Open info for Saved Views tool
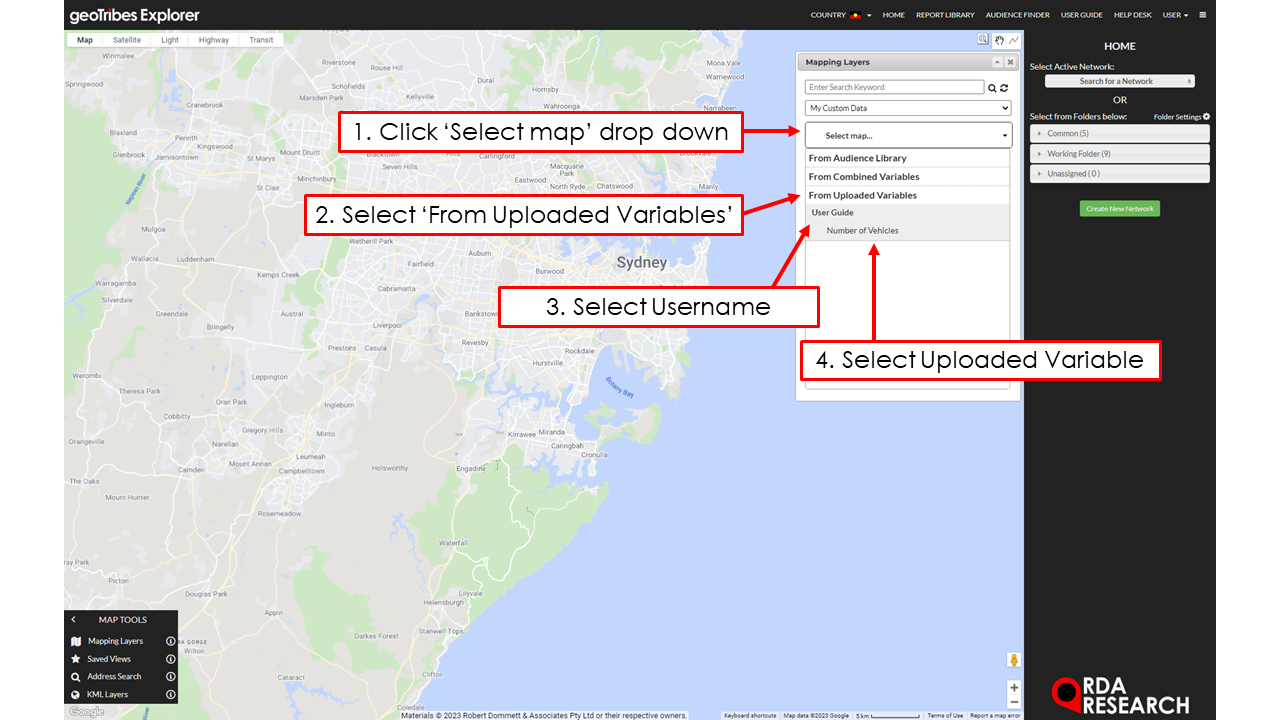 tap(171, 659)
